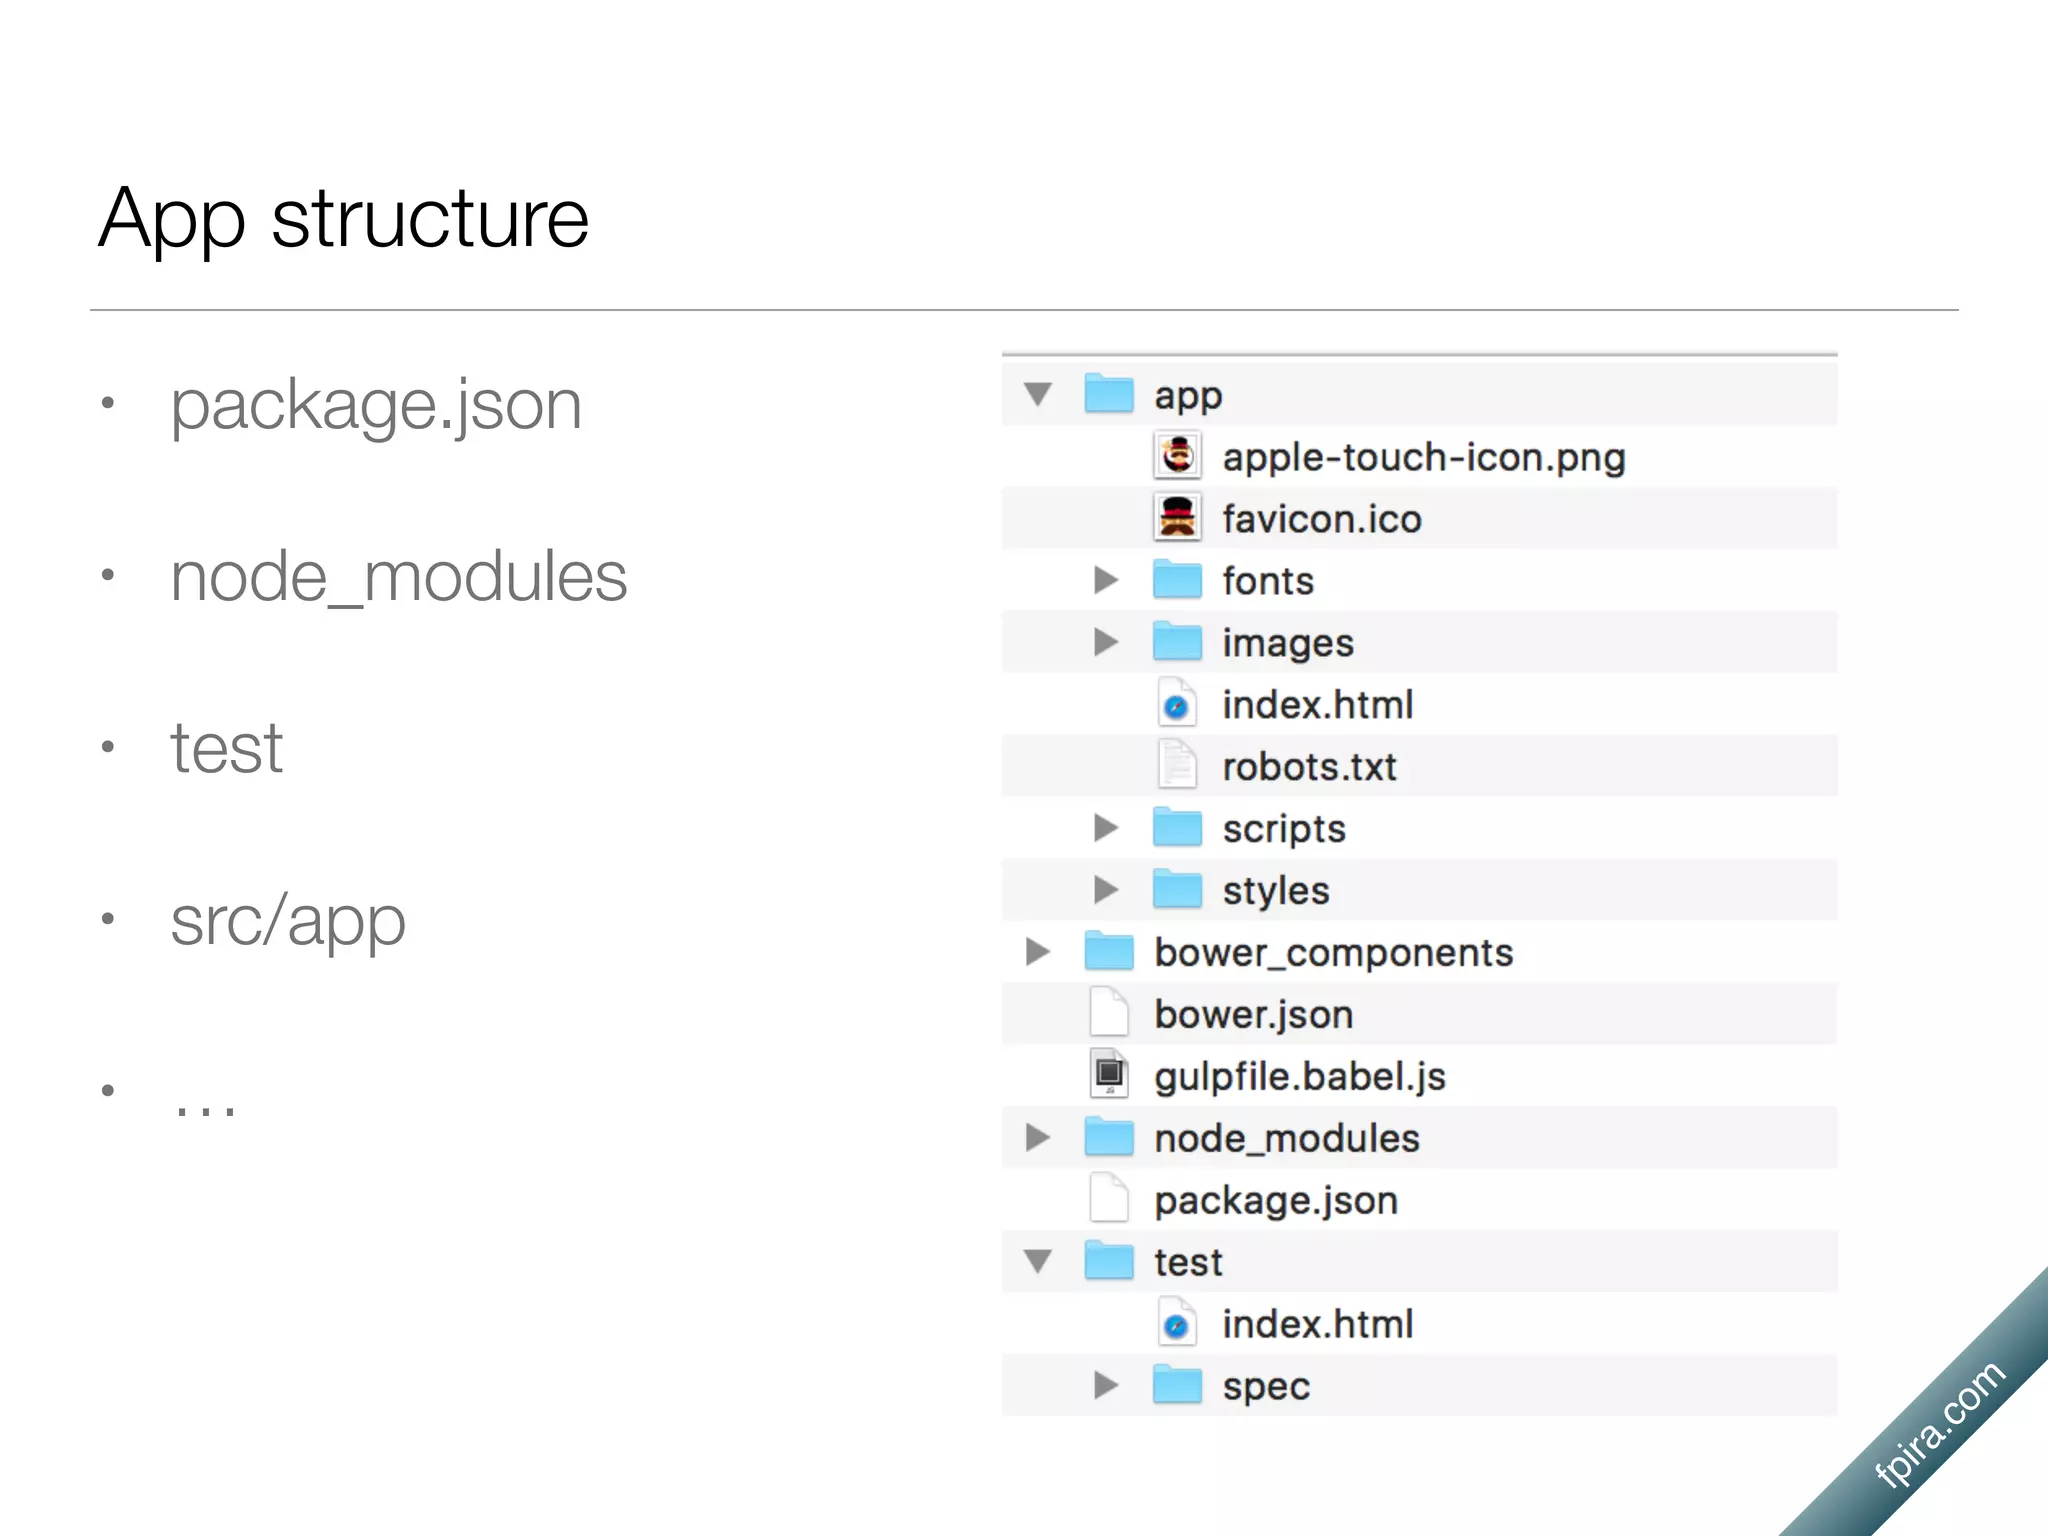This screenshot has width=2048, height=1536.
Task: Click the gulpfile.babel.js script icon
Action: (x=1109, y=1074)
